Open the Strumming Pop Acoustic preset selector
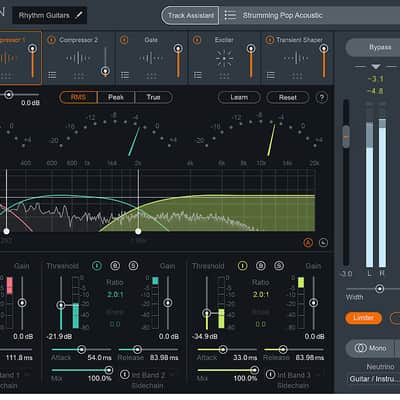This screenshot has width=400, height=400. (310, 15)
